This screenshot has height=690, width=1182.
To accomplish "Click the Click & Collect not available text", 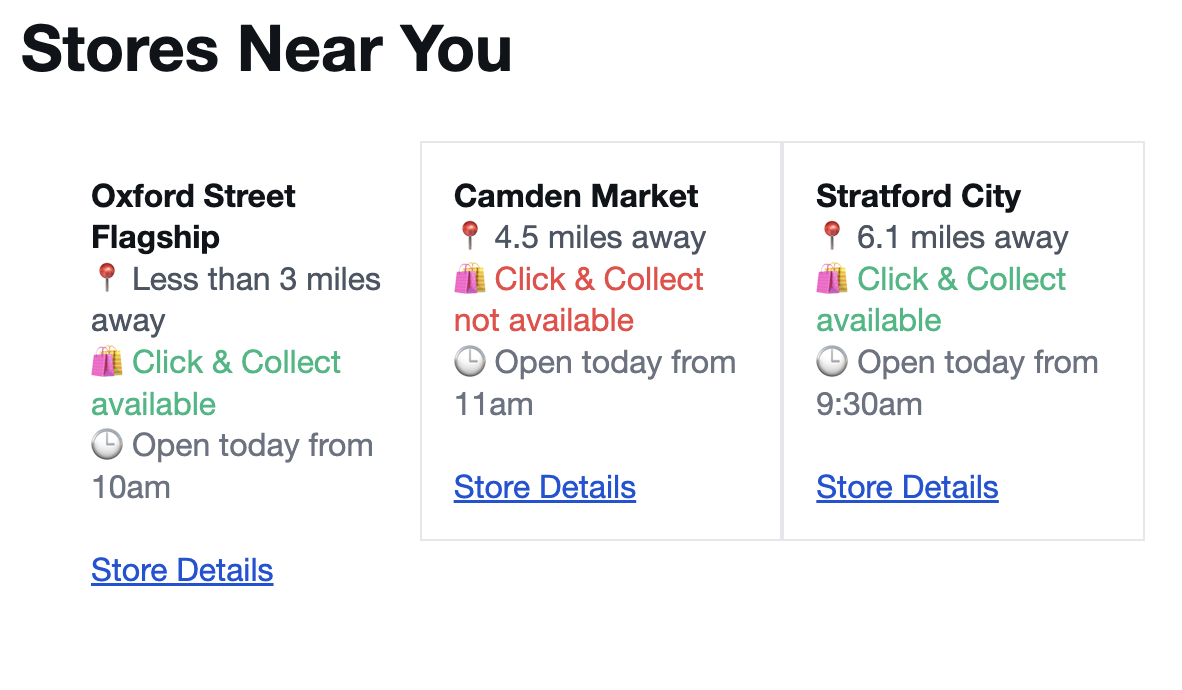I will click(x=578, y=299).
